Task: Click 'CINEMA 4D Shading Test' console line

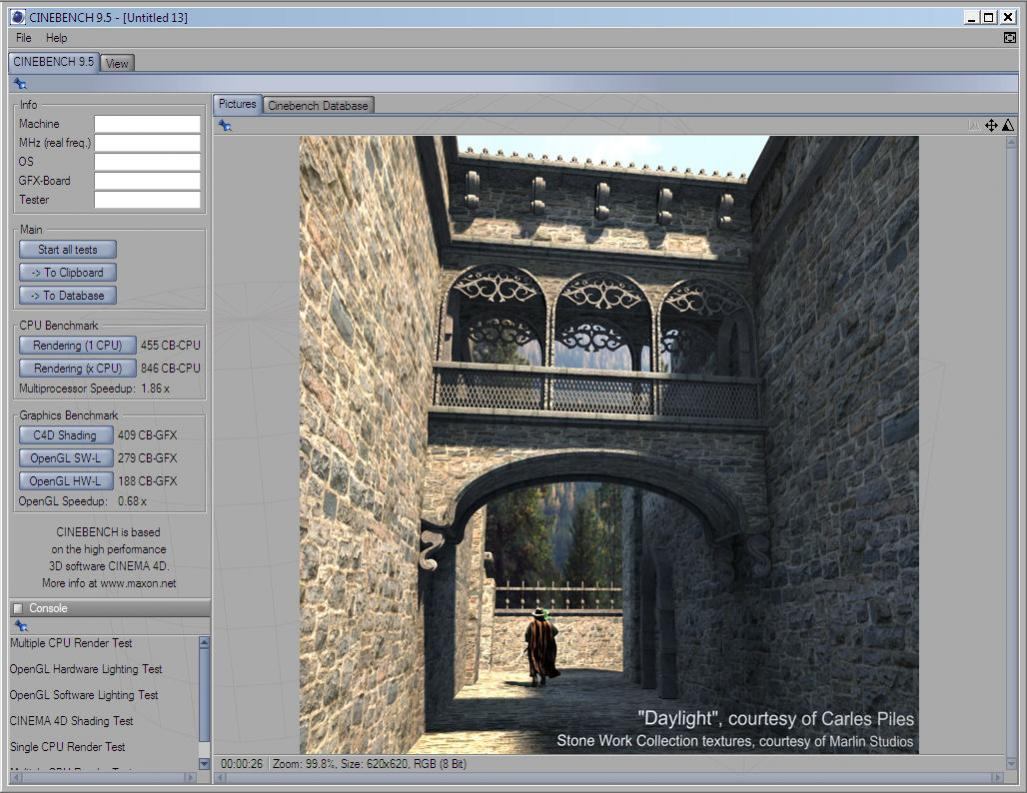Action: 71,721
